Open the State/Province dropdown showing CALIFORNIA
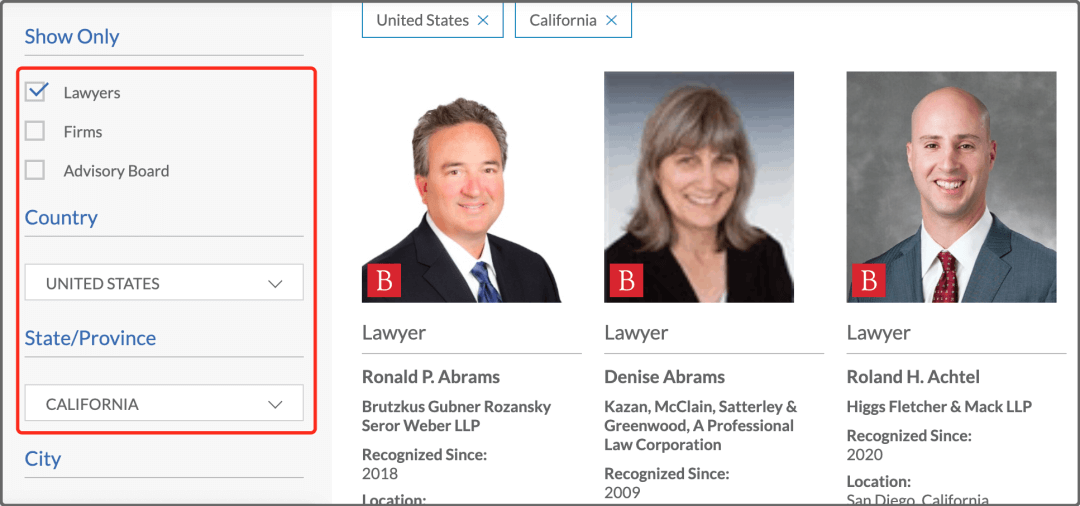Image resolution: width=1080 pixels, height=506 pixels. [x=164, y=403]
